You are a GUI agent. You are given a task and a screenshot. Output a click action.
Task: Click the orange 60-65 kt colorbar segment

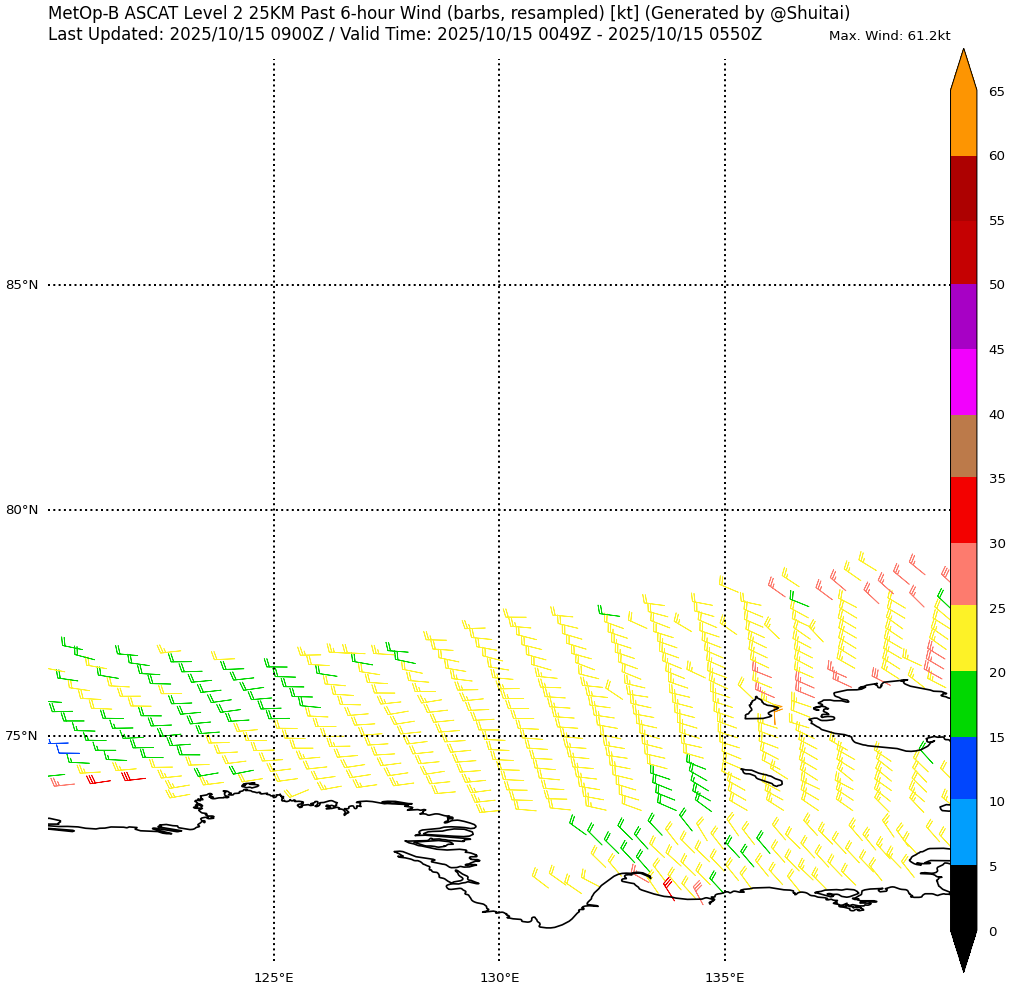(x=963, y=123)
